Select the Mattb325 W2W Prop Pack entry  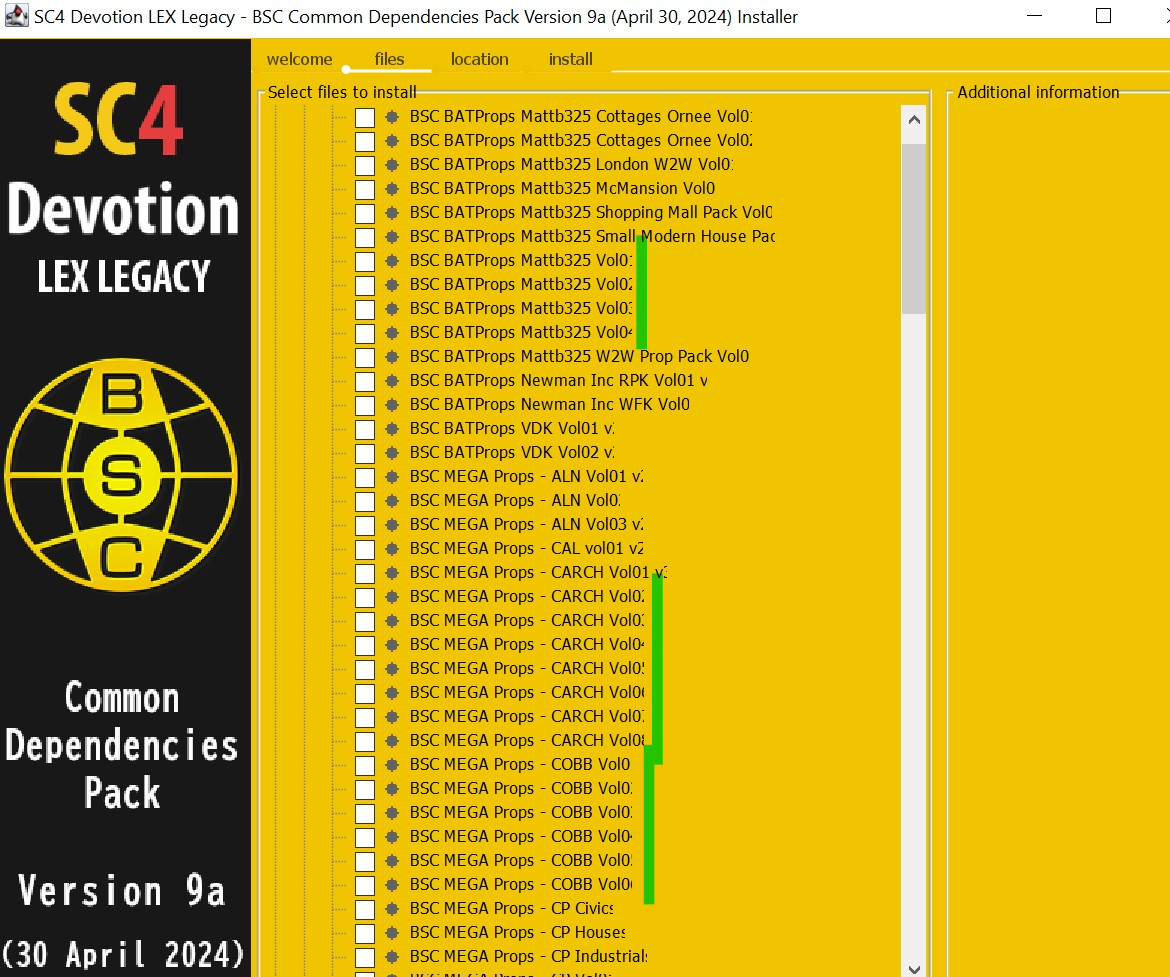click(x=579, y=356)
